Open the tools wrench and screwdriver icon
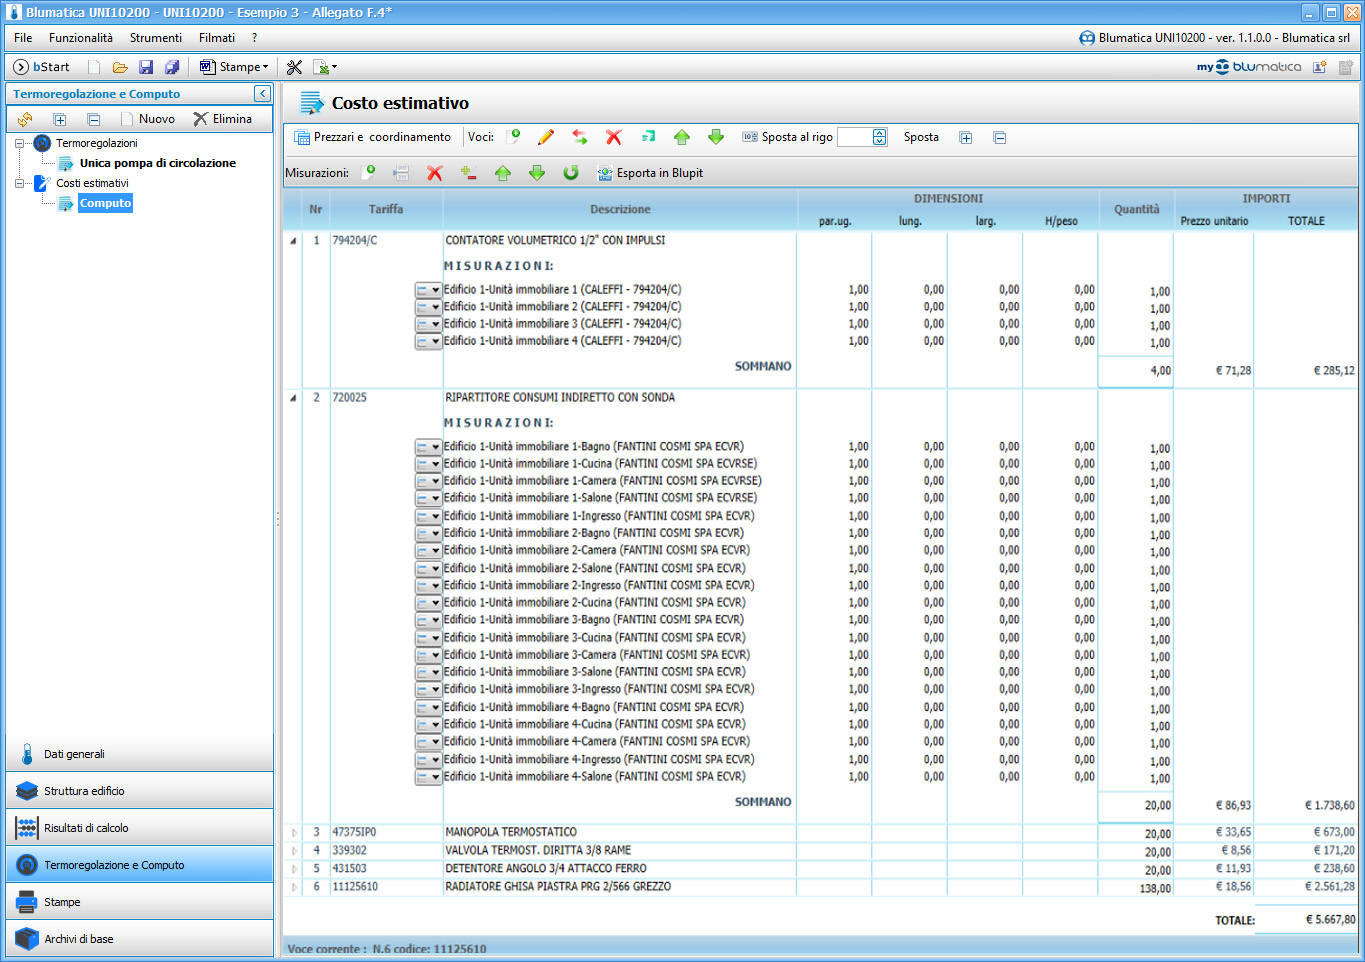Image resolution: width=1365 pixels, height=962 pixels. point(294,67)
